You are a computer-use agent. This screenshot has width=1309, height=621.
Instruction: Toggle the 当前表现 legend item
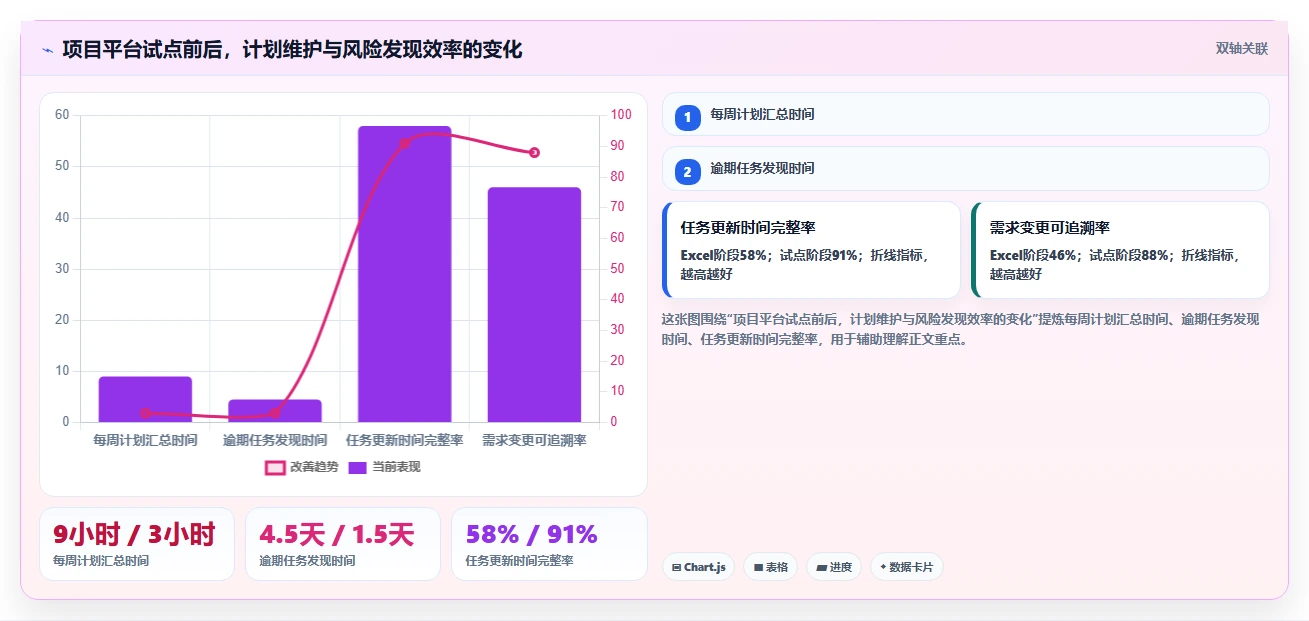384,467
